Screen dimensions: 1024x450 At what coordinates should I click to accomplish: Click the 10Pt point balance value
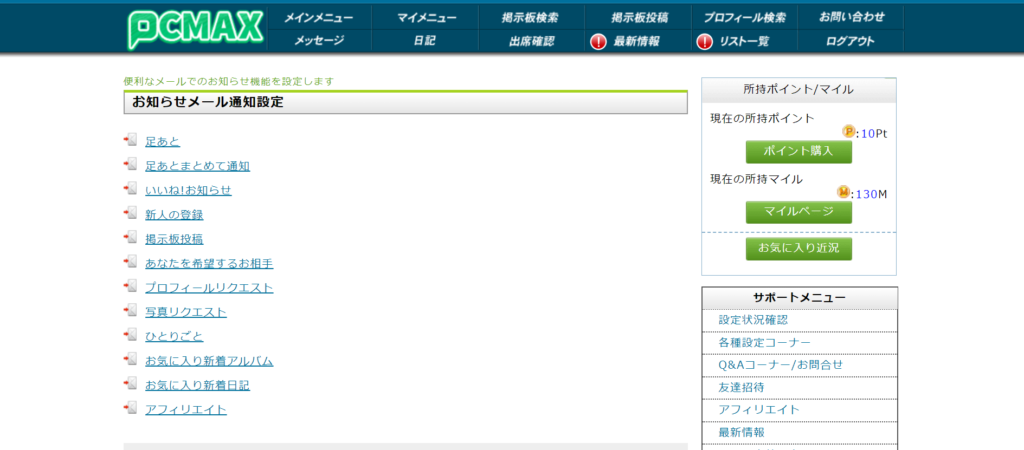(x=874, y=133)
